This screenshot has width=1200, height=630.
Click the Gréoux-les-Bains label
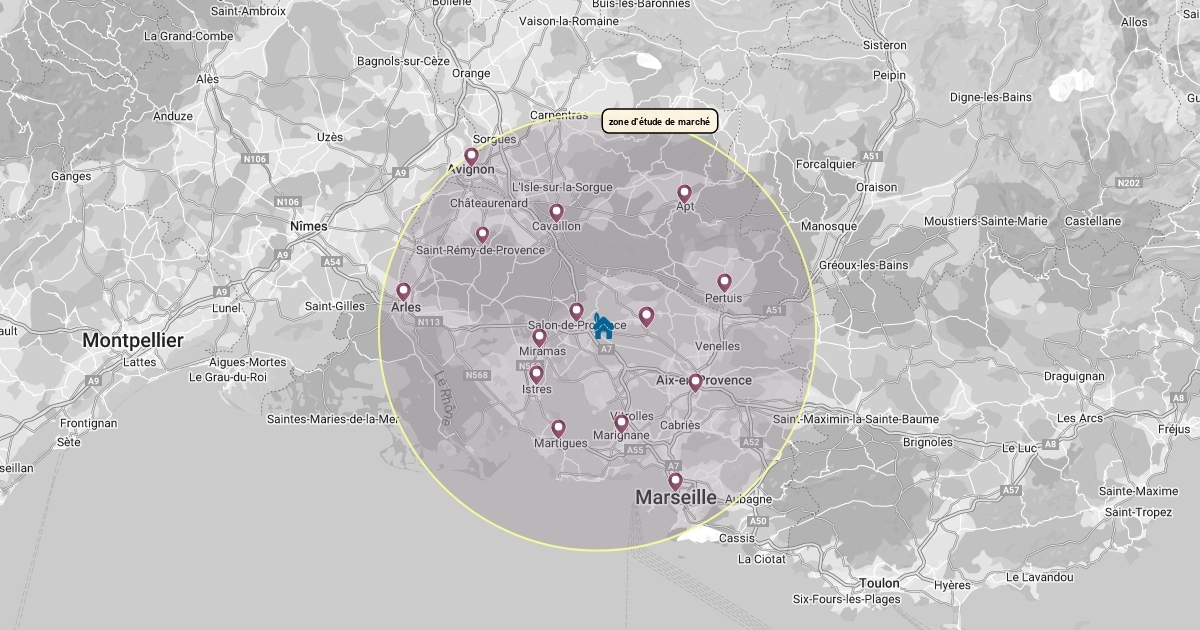(x=863, y=265)
